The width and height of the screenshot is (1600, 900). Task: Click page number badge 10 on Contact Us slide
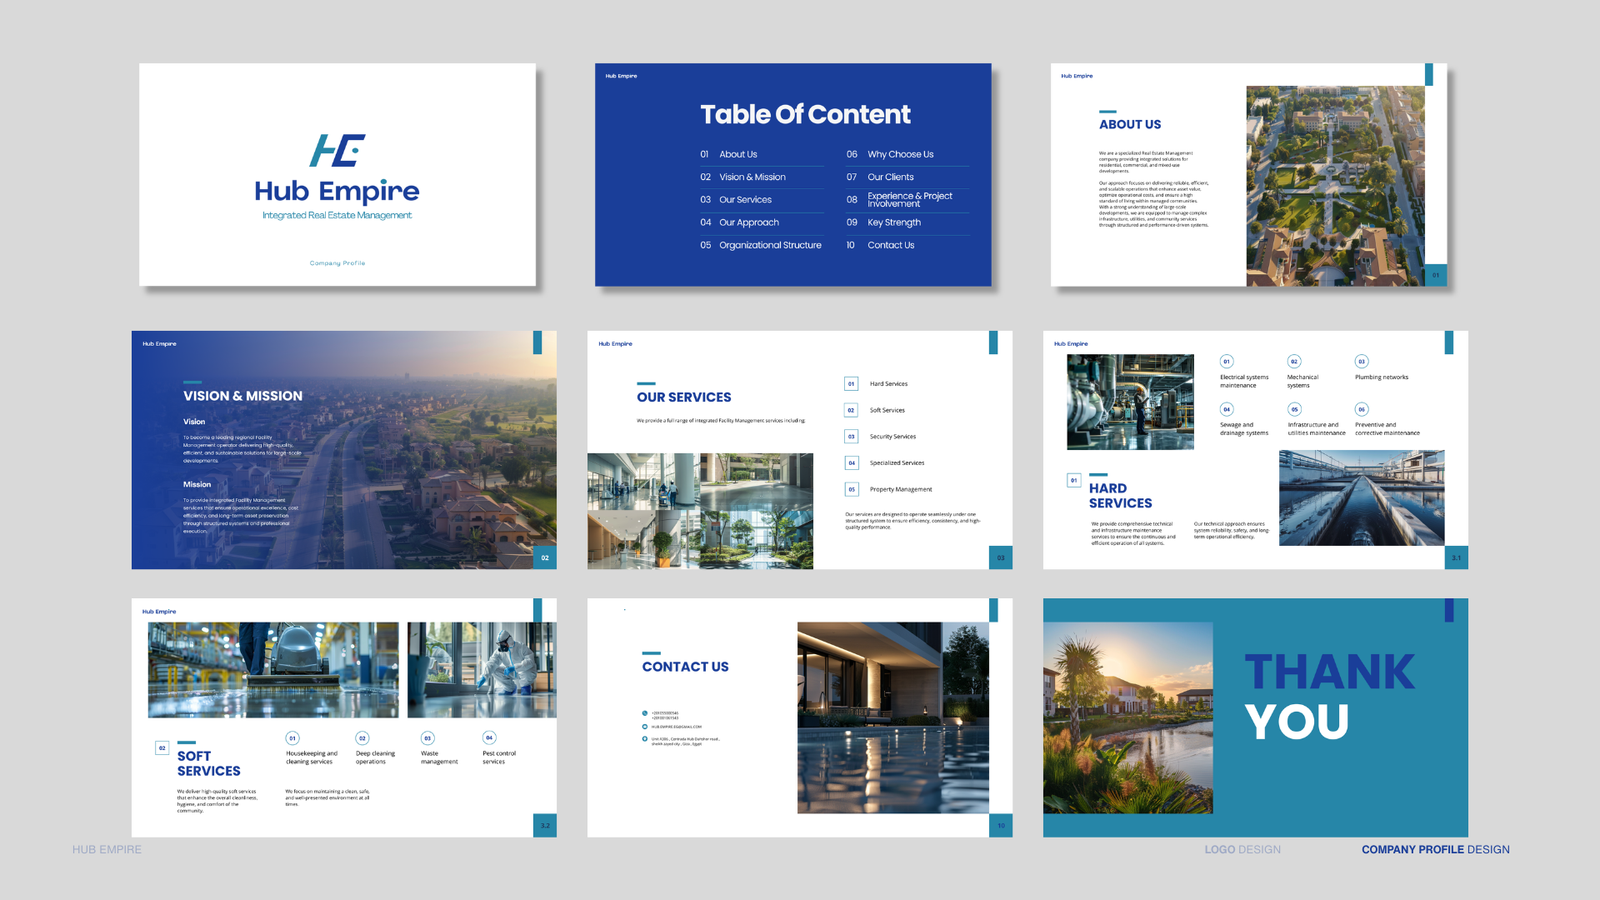click(x=1001, y=825)
